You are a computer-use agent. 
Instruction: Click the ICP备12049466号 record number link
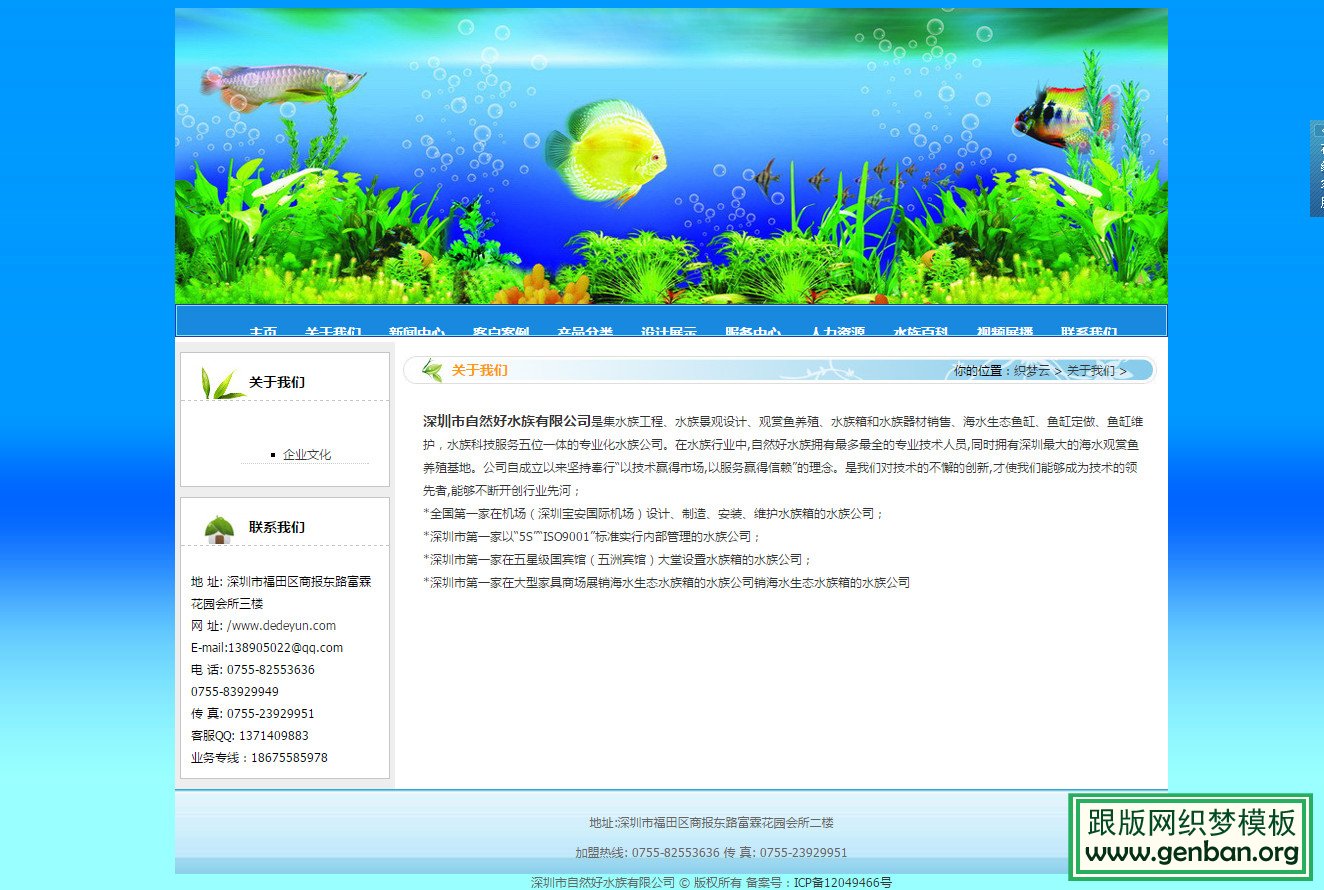pyautogui.click(x=840, y=883)
